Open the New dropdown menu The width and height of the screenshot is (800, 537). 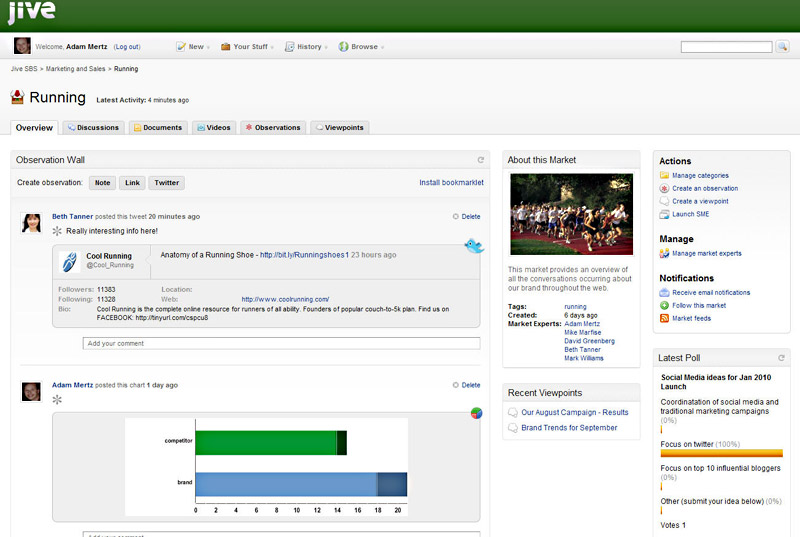pos(193,47)
